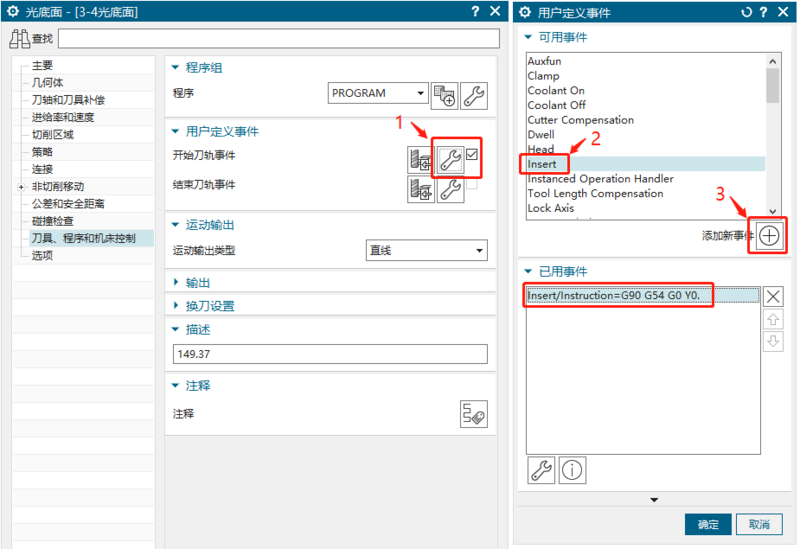Select 切削区域 in the tree
This screenshot has width=800, height=549.
click(53, 135)
